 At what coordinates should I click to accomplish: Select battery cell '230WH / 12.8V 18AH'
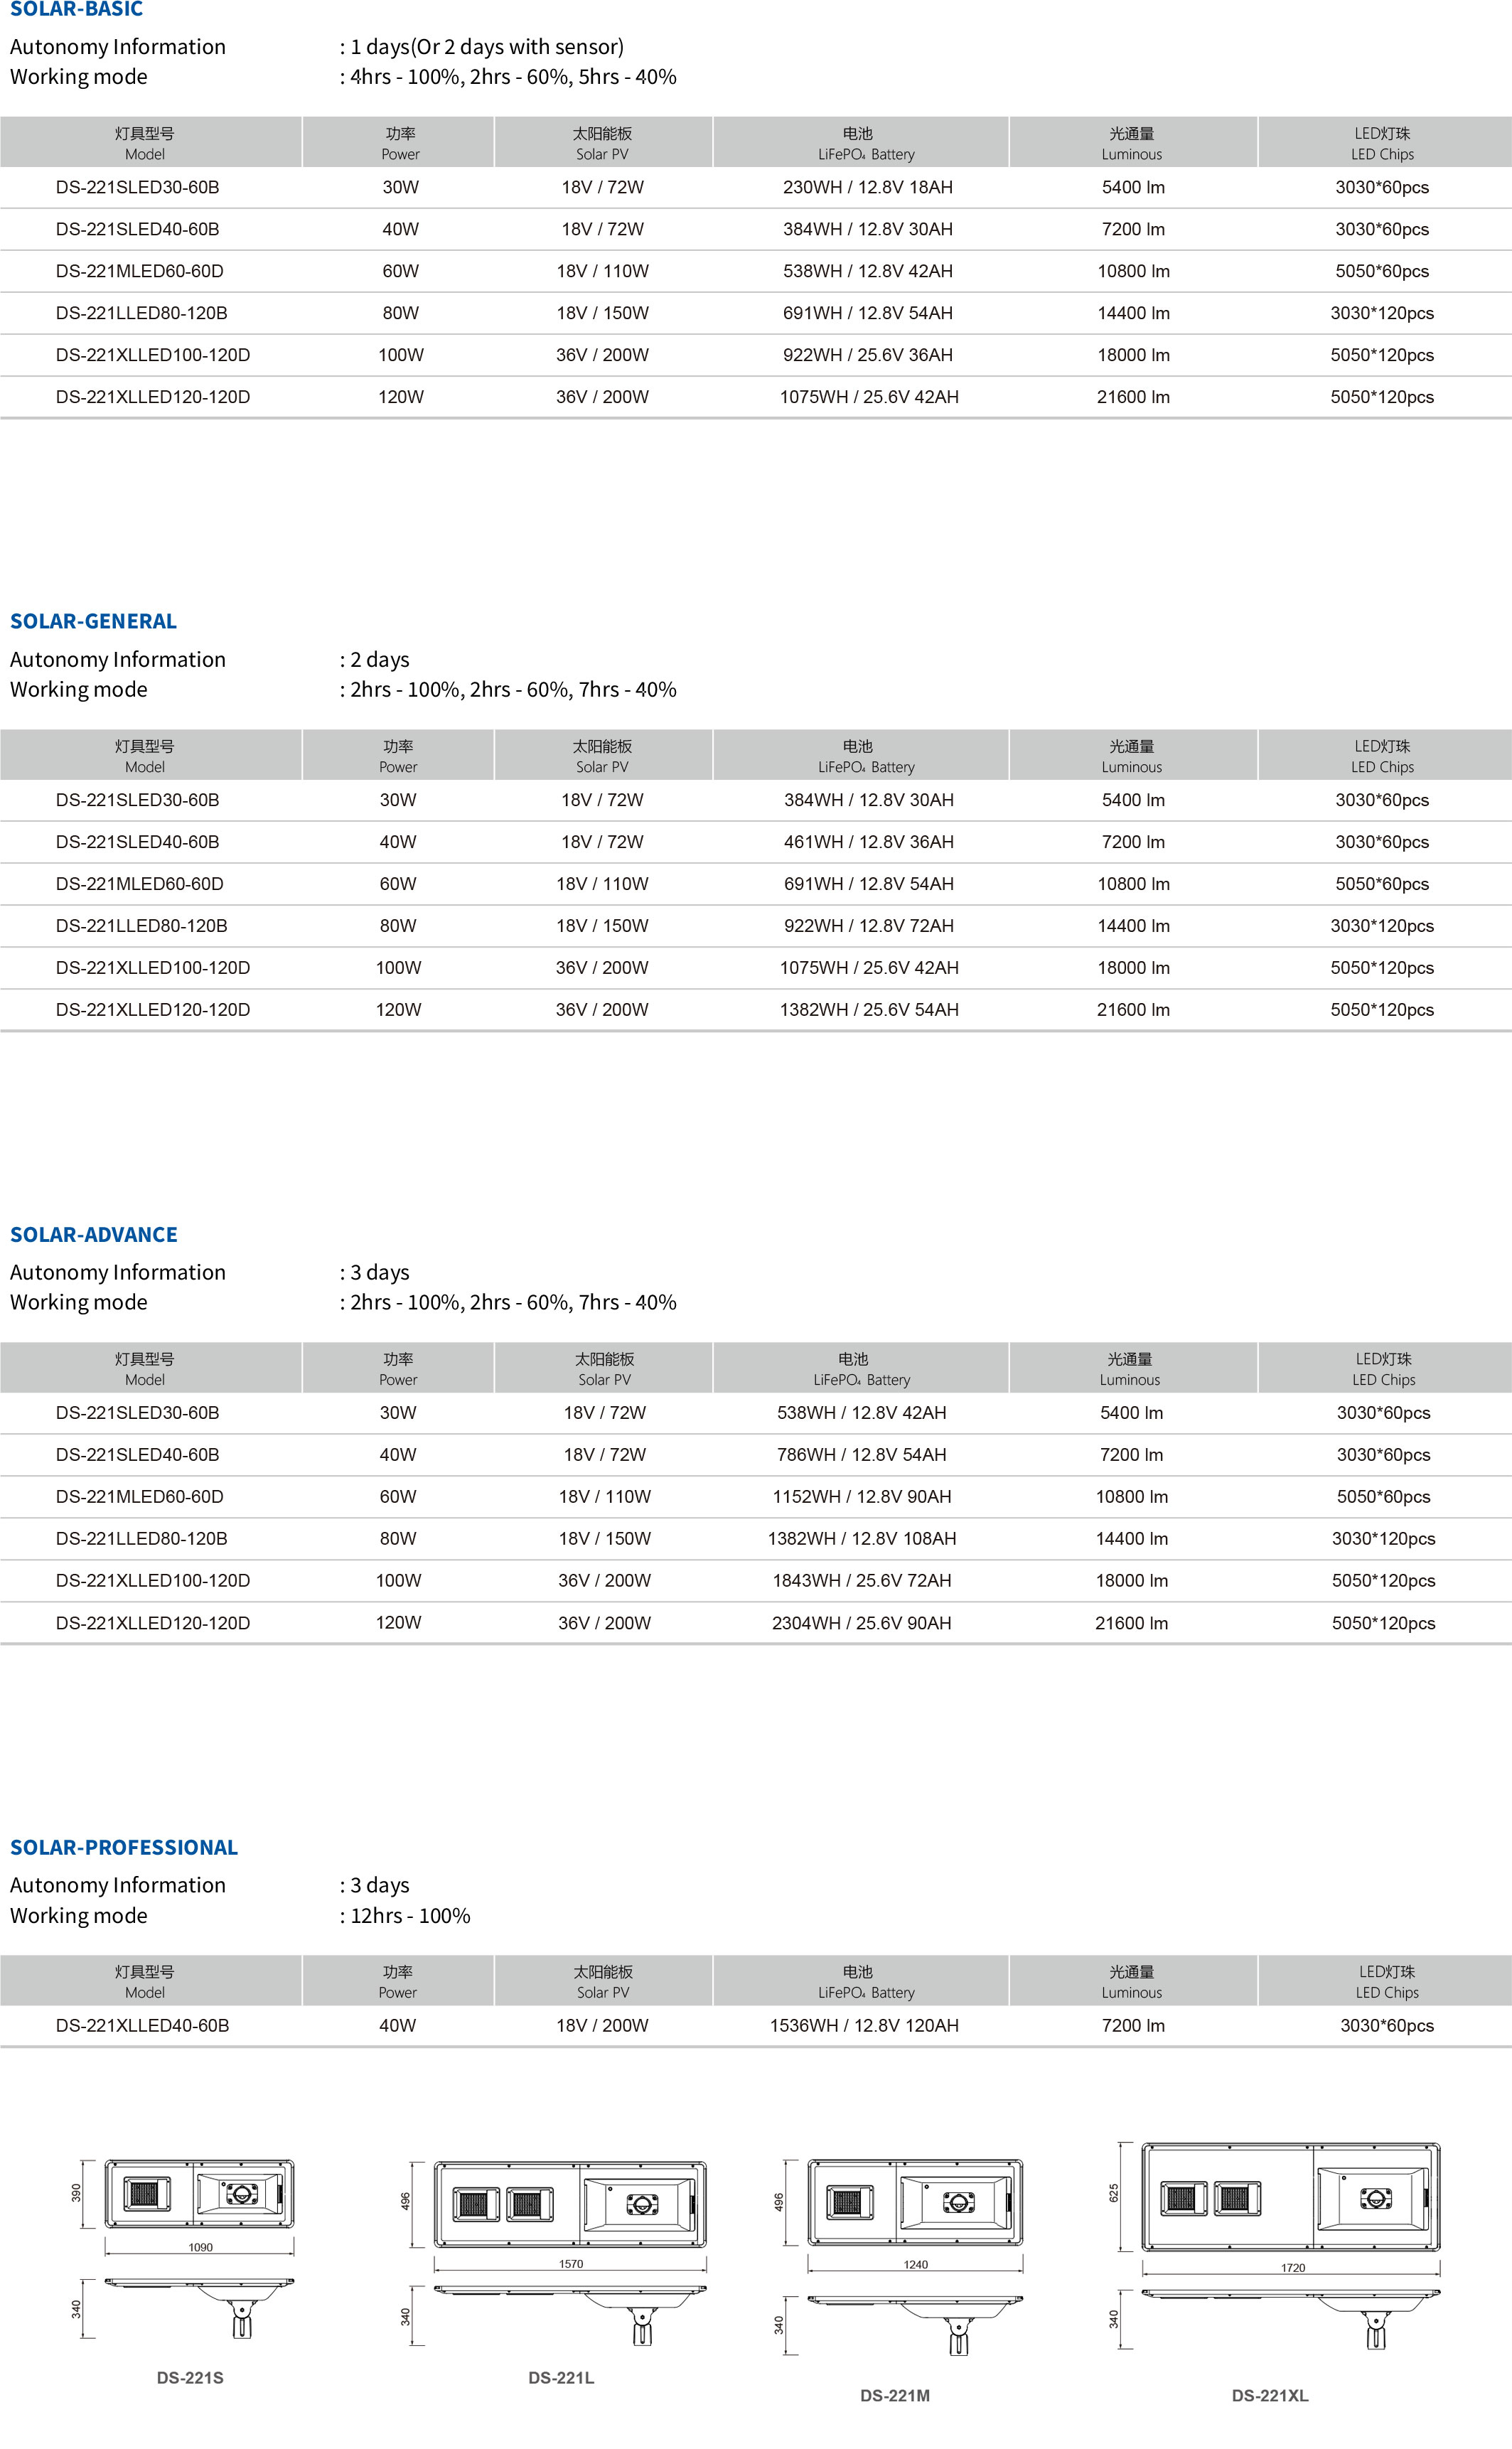(868, 187)
